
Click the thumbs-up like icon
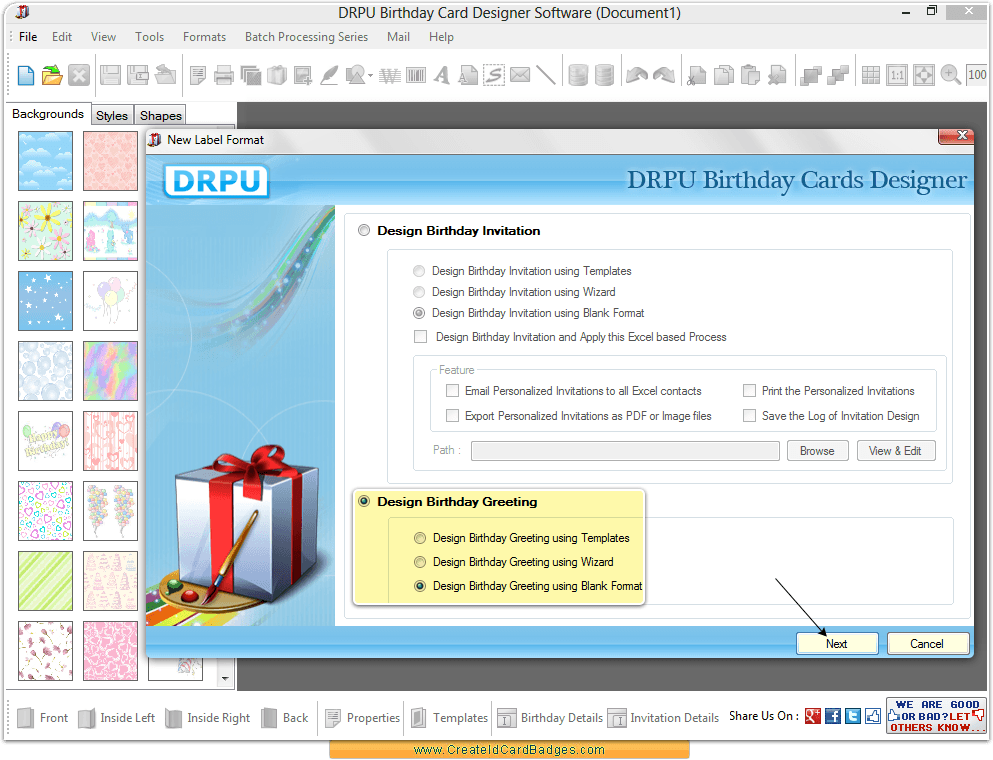click(873, 716)
